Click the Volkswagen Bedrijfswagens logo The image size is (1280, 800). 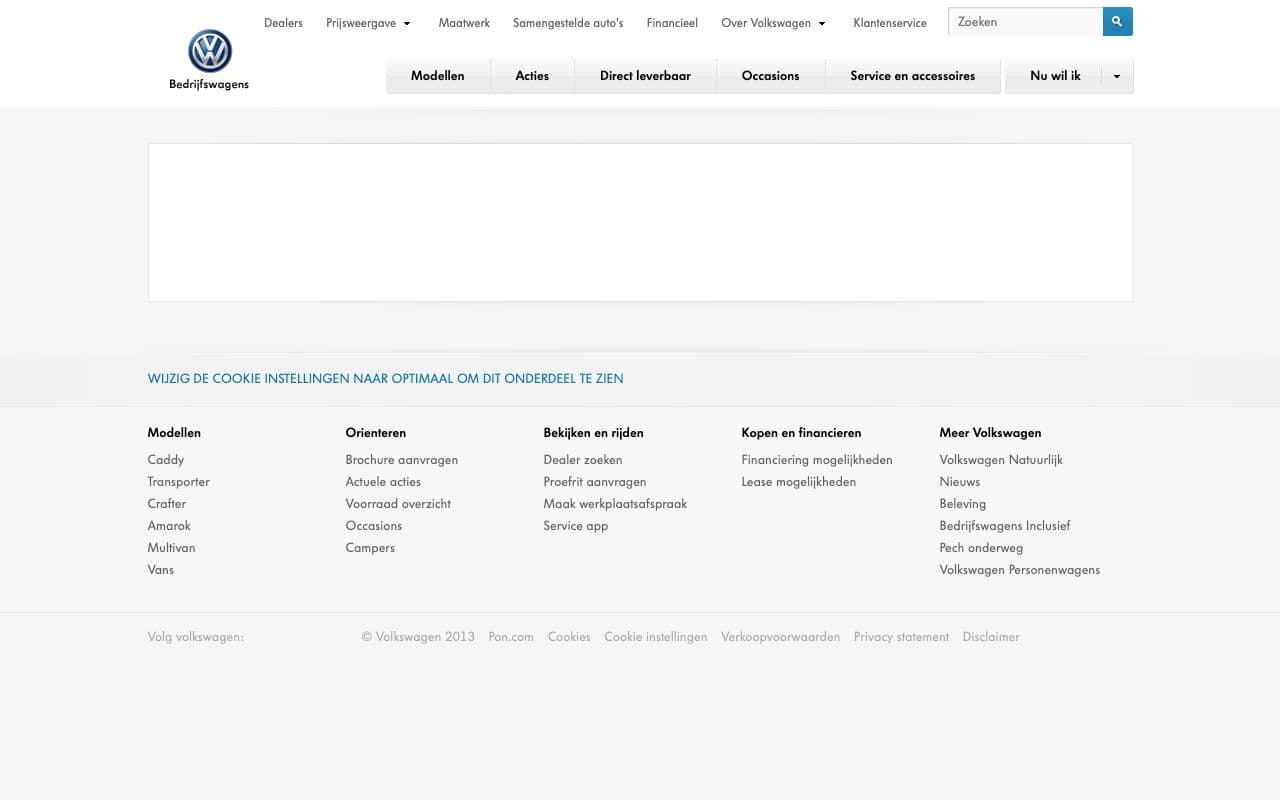pyautogui.click(x=209, y=60)
